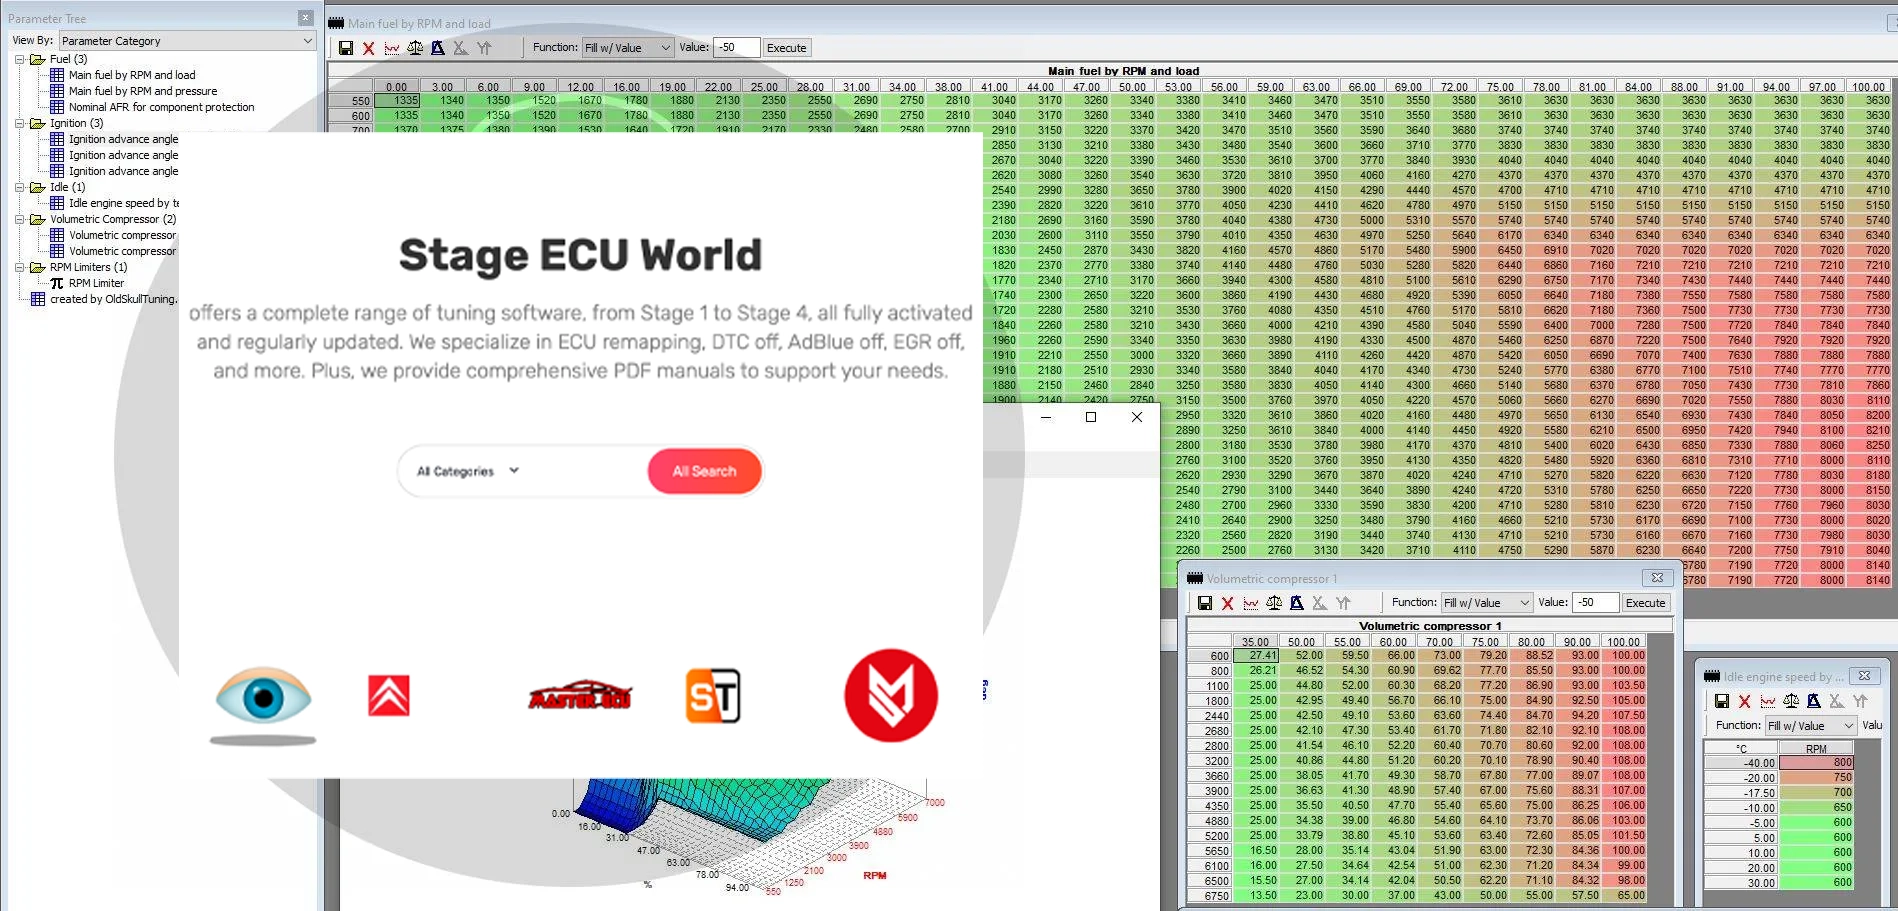The height and width of the screenshot is (911, 1898).
Task: Click the red circular M logo
Action: tap(890, 696)
